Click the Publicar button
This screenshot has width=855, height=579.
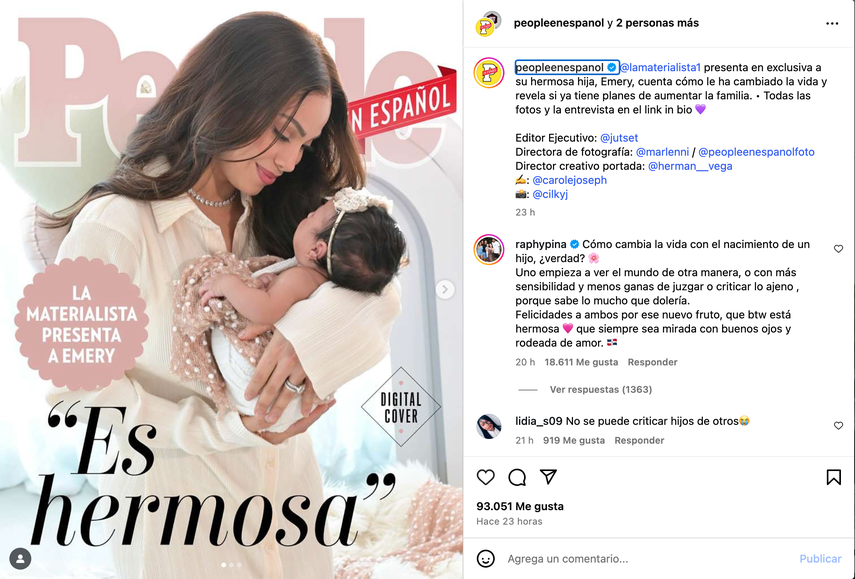pyautogui.click(x=820, y=558)
